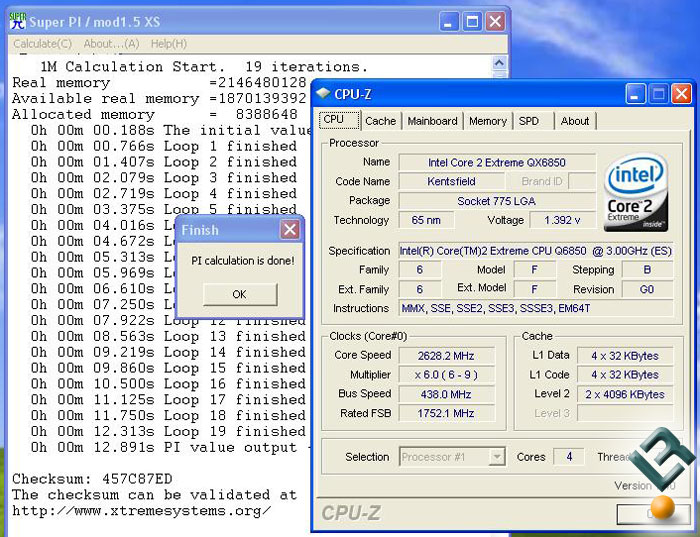Click the Kentsfield code name field
Screen dimensions: 700x537
click(x=451, y=182)
